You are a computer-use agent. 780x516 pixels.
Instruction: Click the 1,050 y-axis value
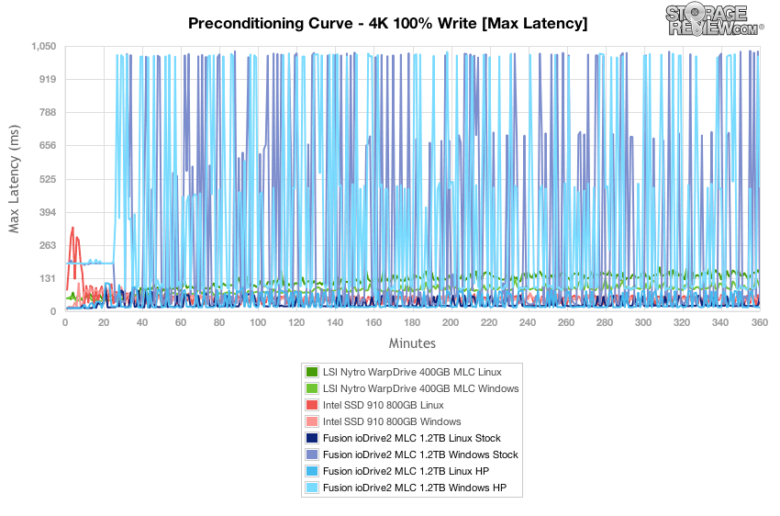pos(44,46)
